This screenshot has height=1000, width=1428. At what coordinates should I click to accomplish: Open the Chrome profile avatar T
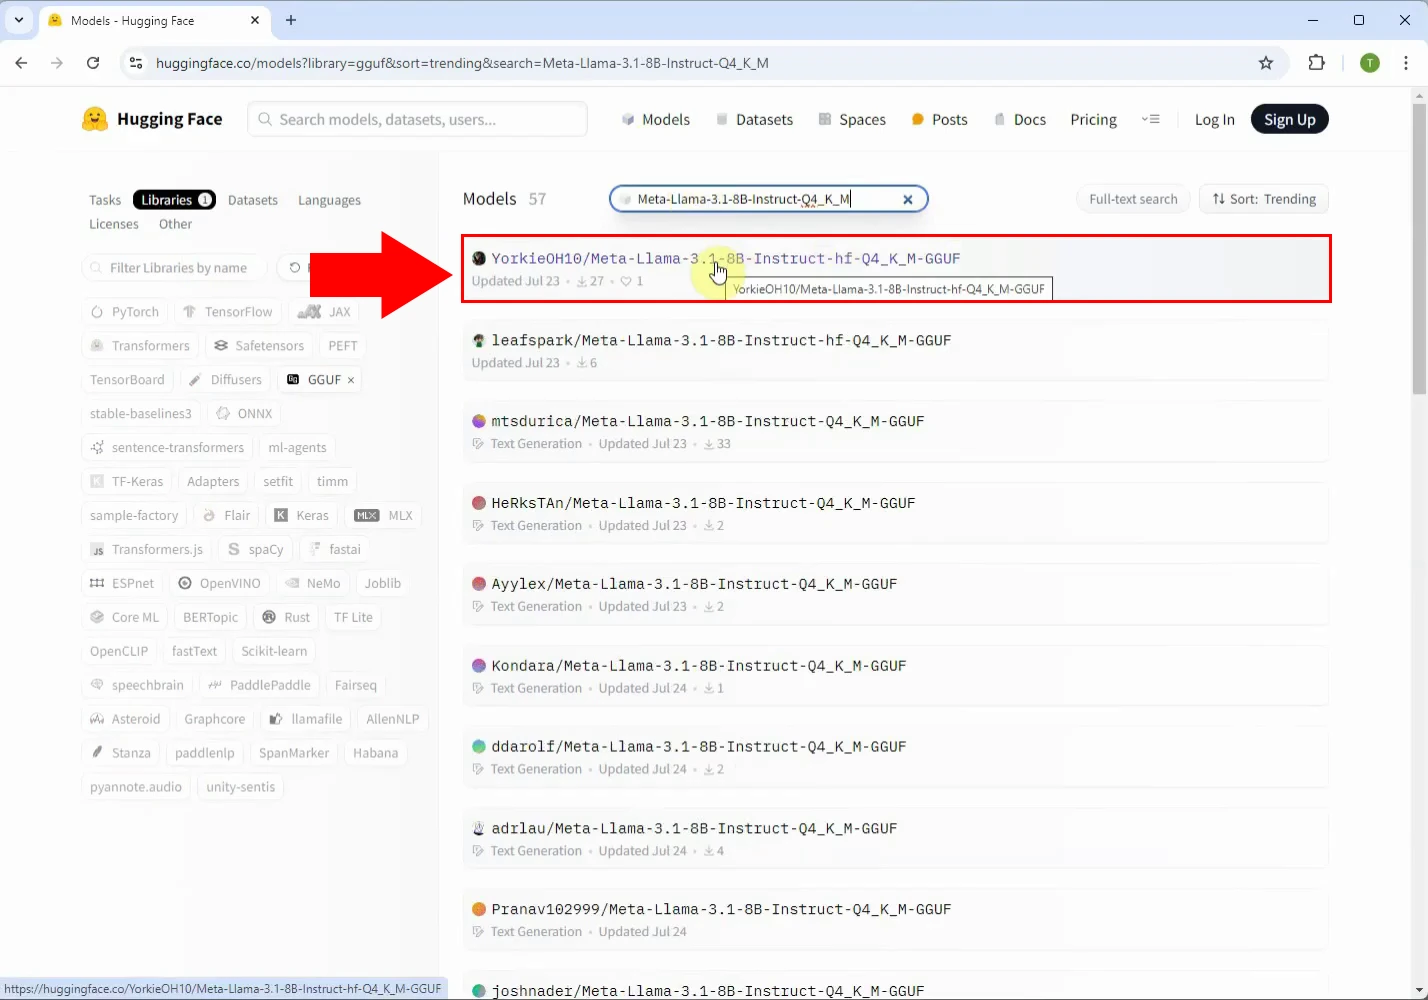click(x=1370, y=63)
